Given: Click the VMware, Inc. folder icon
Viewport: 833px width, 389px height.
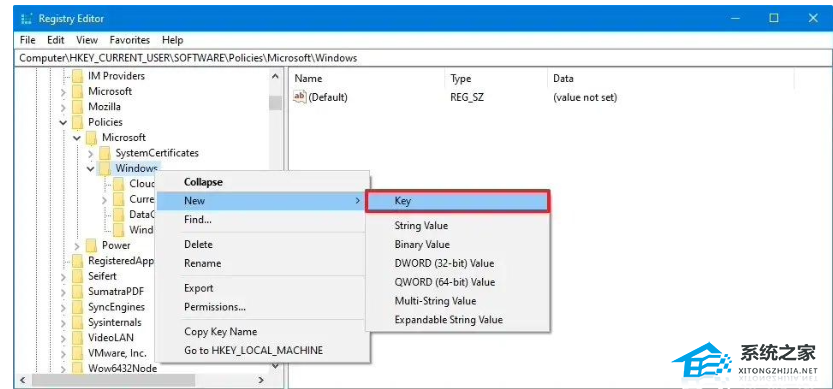Looking at the screenshot, I should (x=78, y=353).
